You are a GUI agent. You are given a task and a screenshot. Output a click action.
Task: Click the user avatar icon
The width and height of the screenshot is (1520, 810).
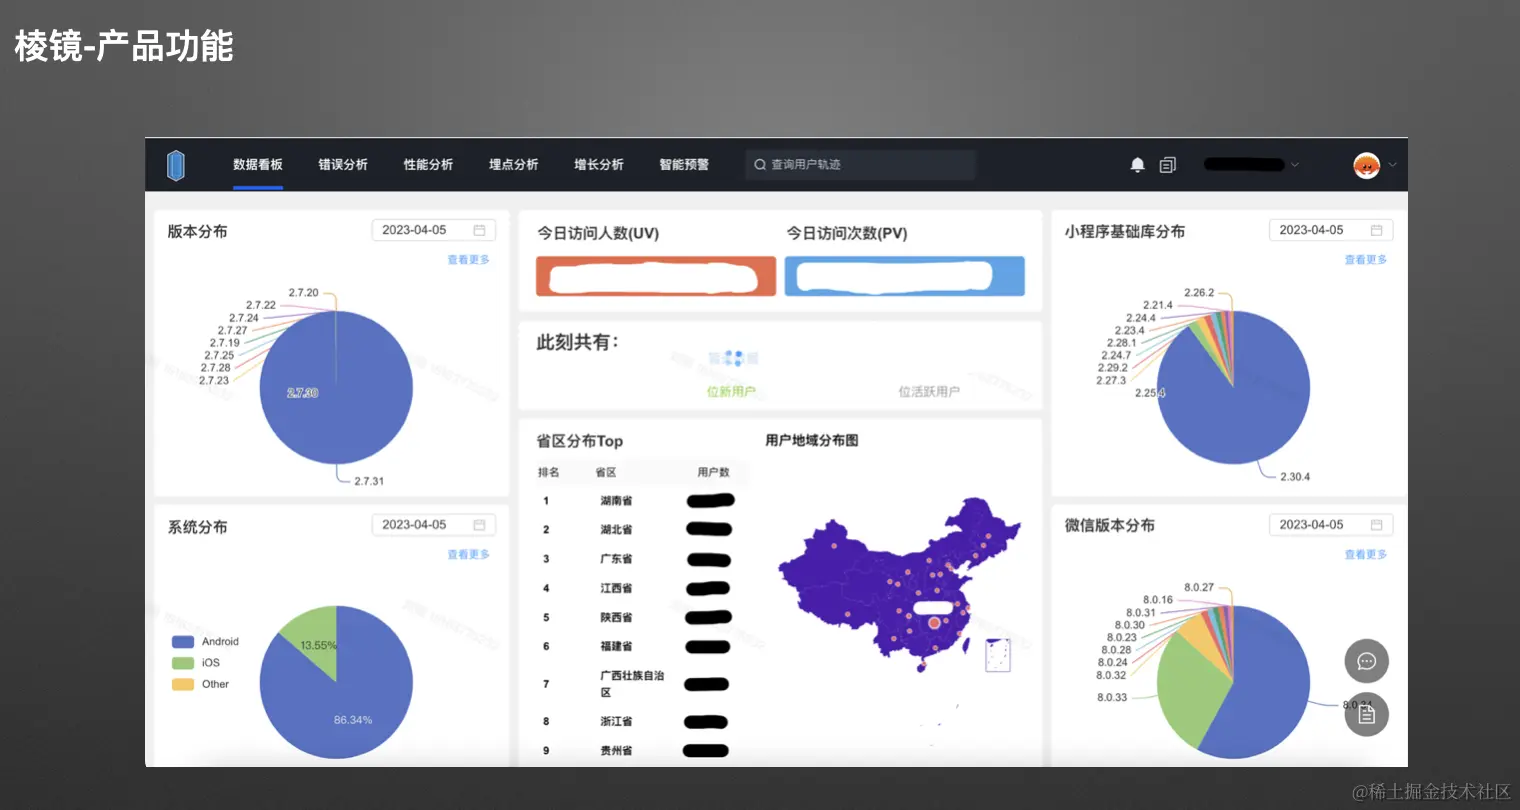click(1366, 165)
